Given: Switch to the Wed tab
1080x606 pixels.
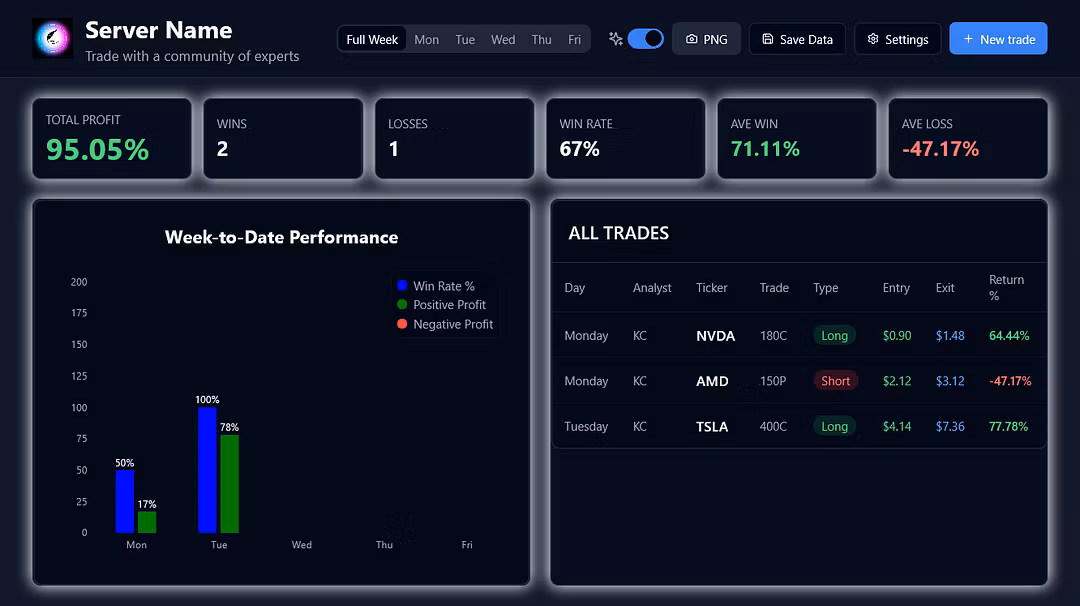Looking at the screenshot, I should [x=503, y=40].
